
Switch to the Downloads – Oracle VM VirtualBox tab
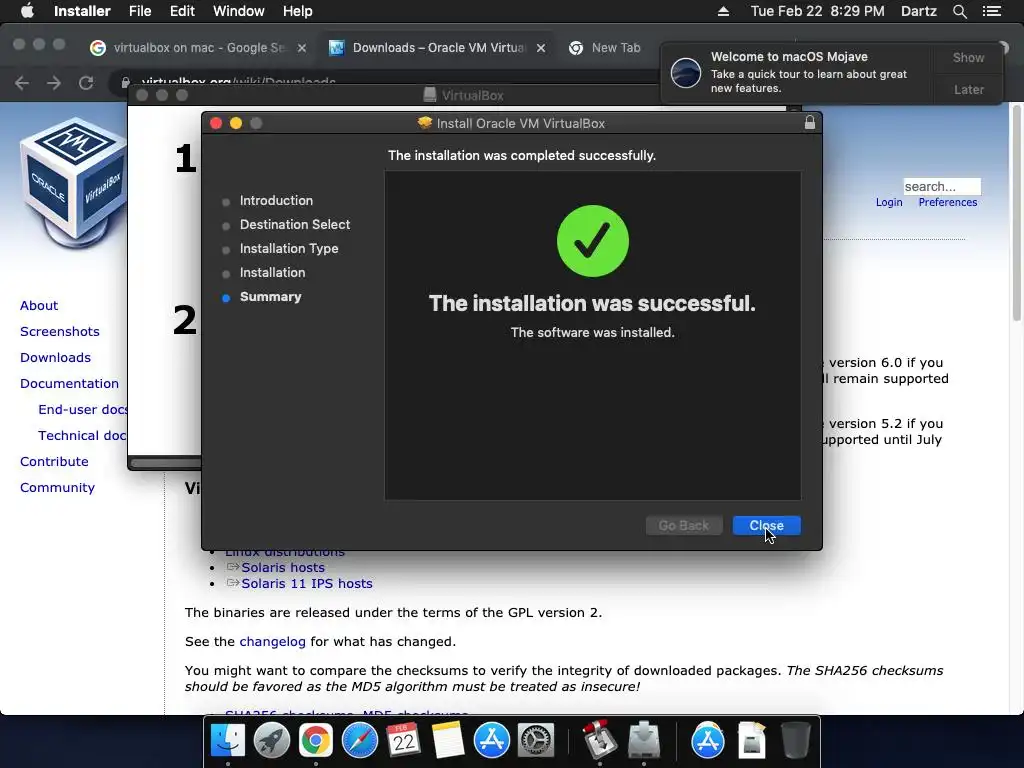pos(438,48)
